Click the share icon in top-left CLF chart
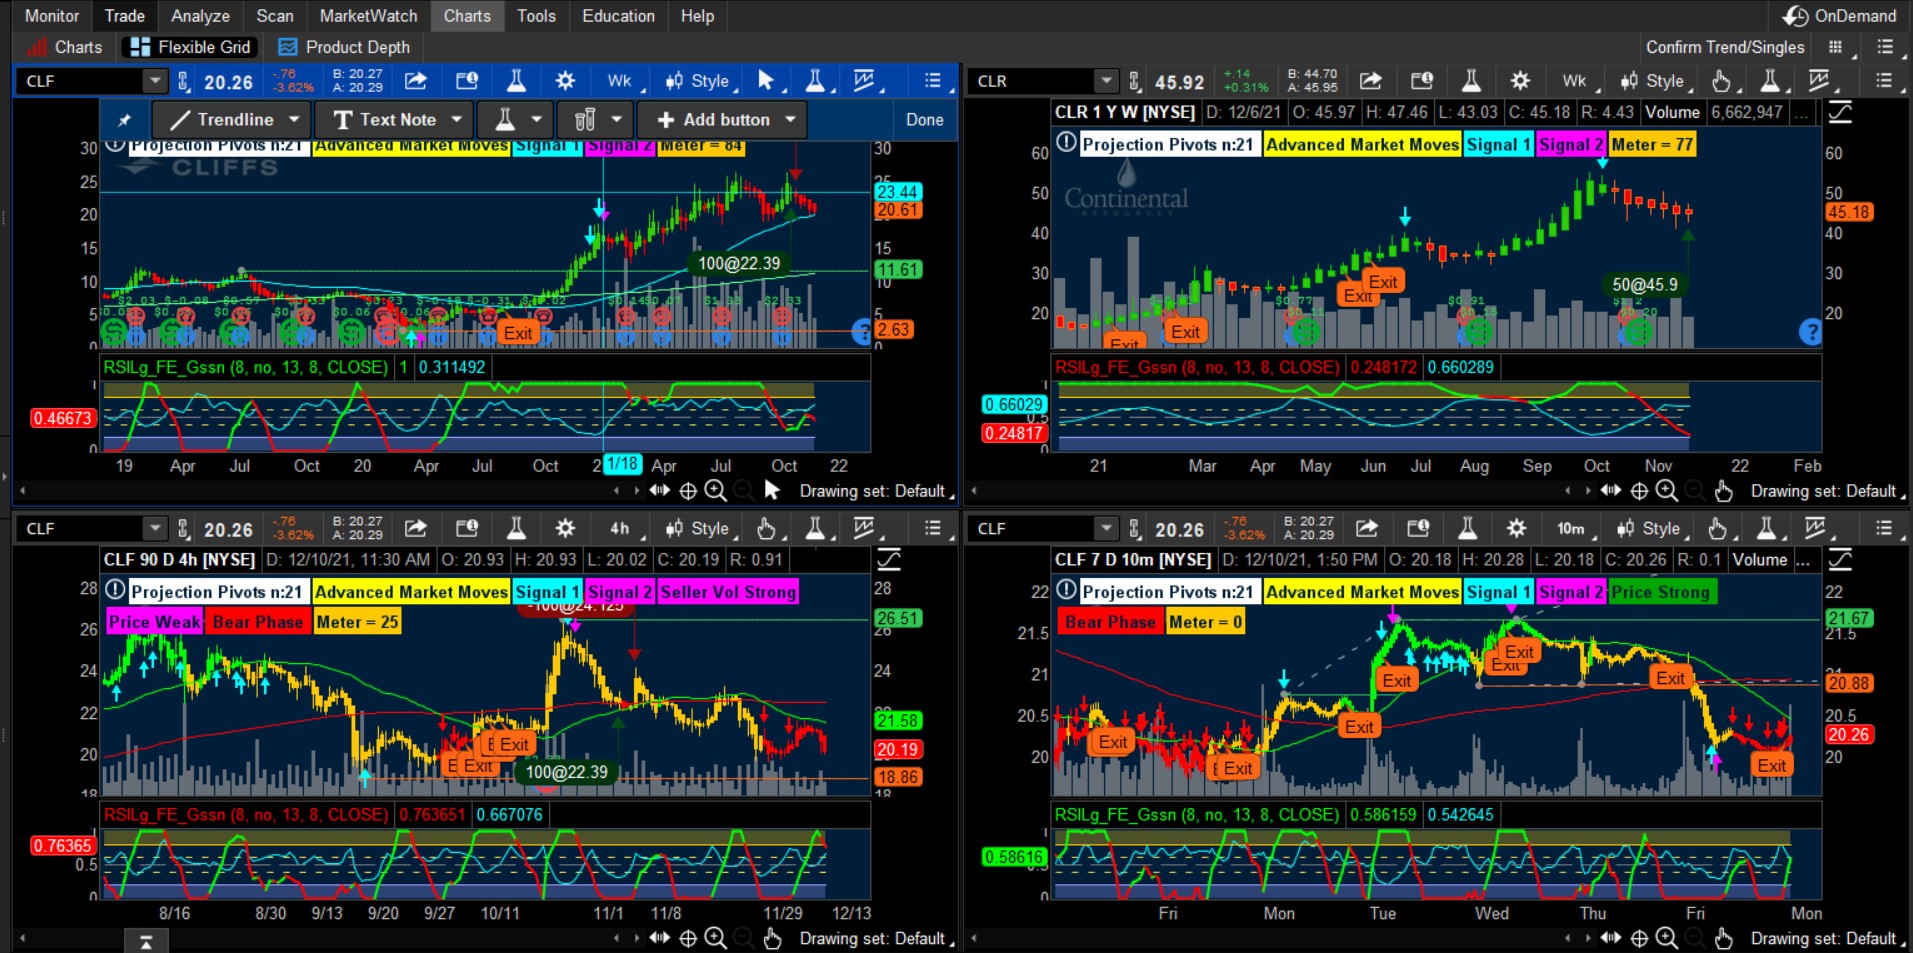The height and width of the screenshot is (953, 1913). (x=416, y=81)
